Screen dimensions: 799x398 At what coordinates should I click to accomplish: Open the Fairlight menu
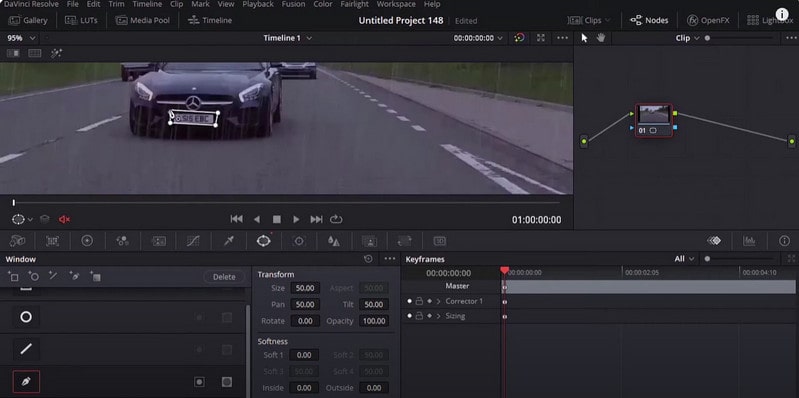click(354, 4)
